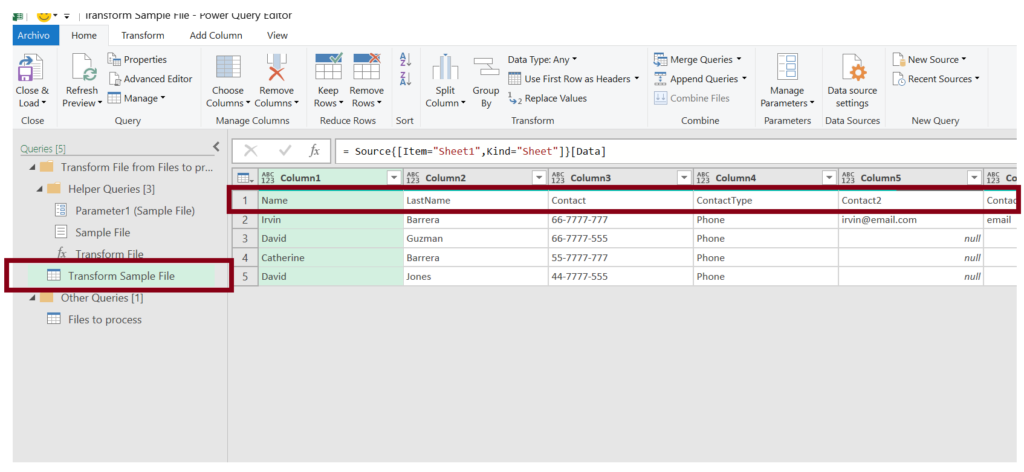The image size is (1024, 472).
Task: Open the Column3 filter dropdown
Action: (x=684, y=178)
